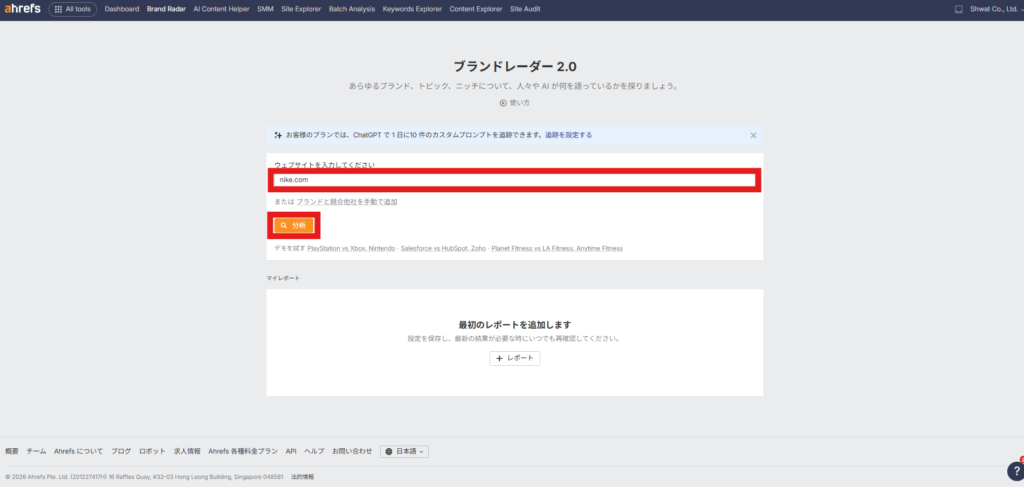
Task: Click マイレポート label
Action: [283, 278]
